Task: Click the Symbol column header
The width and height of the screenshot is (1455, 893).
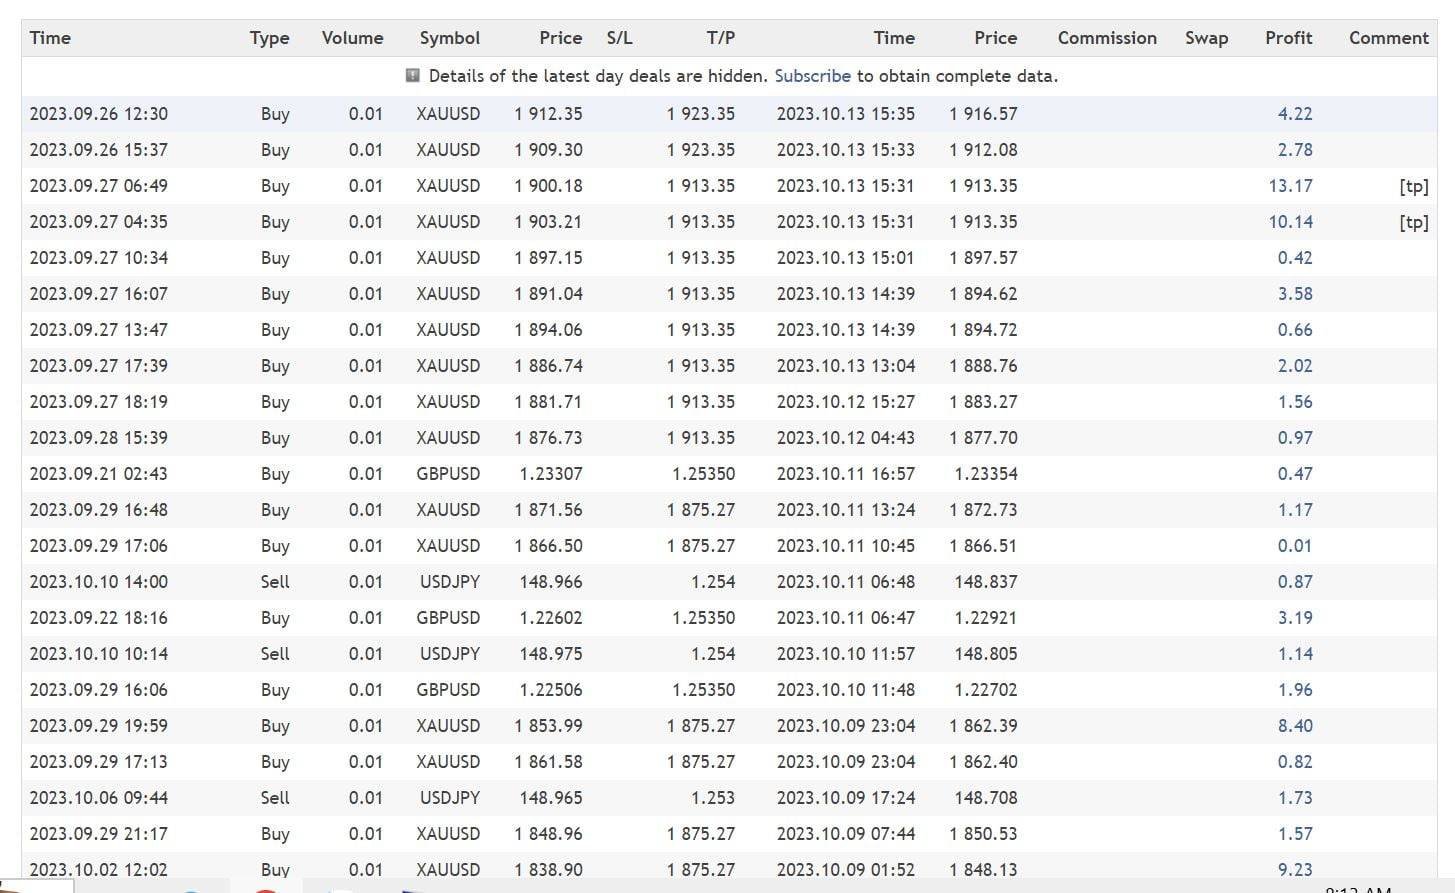Action: (x=449, y=38)
